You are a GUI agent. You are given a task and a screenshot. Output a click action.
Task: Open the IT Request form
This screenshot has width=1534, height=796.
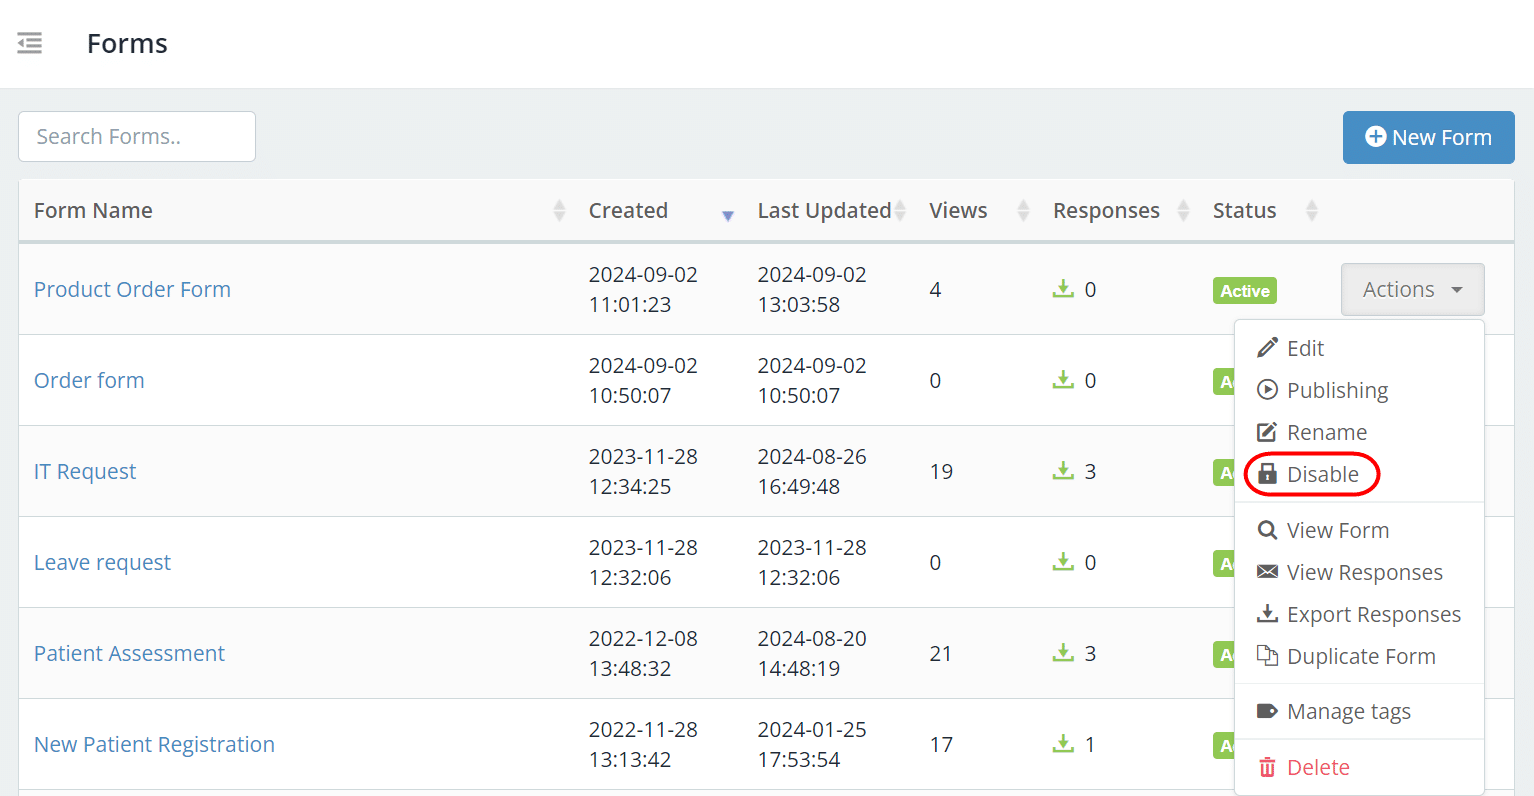(x=85, y=471)
